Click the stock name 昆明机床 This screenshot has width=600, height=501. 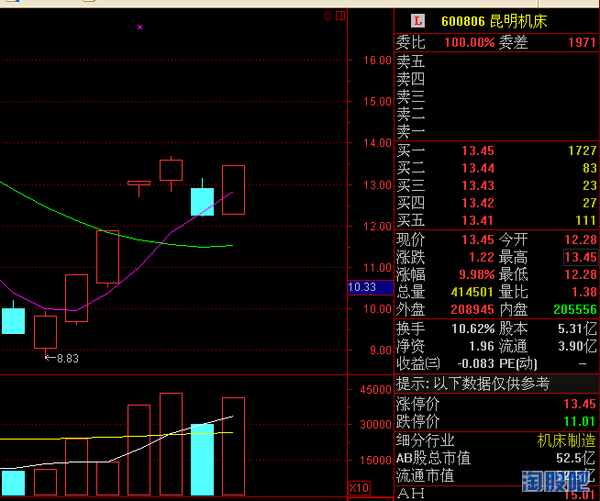(x=518, y=21)
